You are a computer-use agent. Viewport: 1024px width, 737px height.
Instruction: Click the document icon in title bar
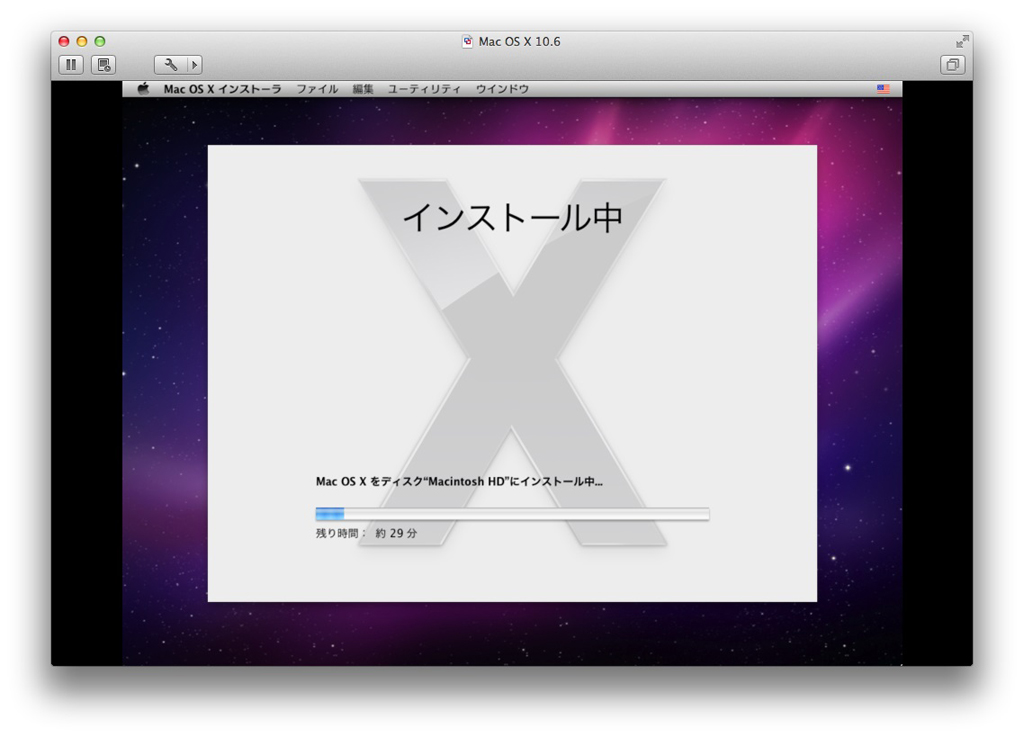click(x=468, y=42)
